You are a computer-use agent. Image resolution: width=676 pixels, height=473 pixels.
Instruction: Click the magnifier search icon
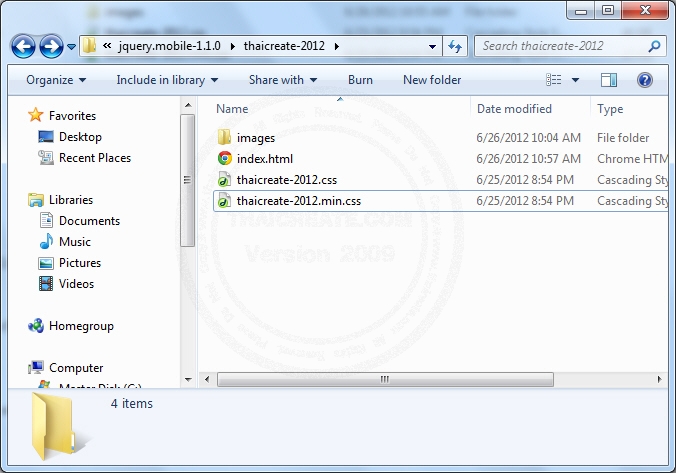tap(654, 46)
